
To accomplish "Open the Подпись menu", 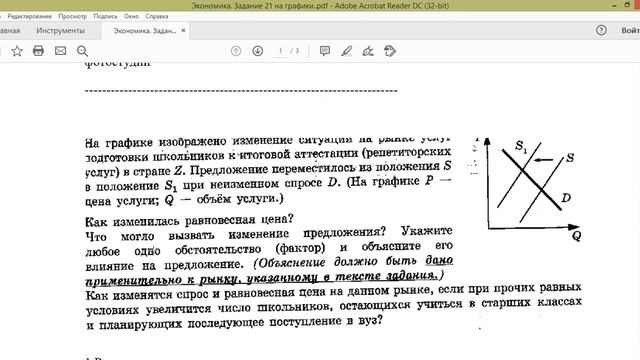I will click(105, 16).
